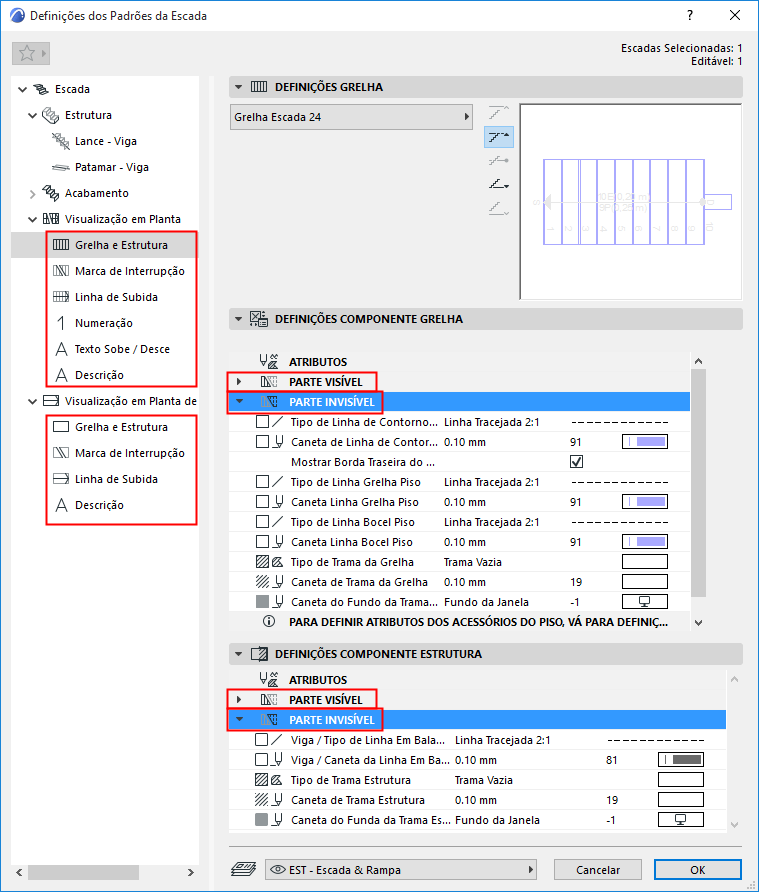Select Marca de Interrupção under Visualização em Planta
The width and height of the screenshot is (759, 892).
[130, 271]
